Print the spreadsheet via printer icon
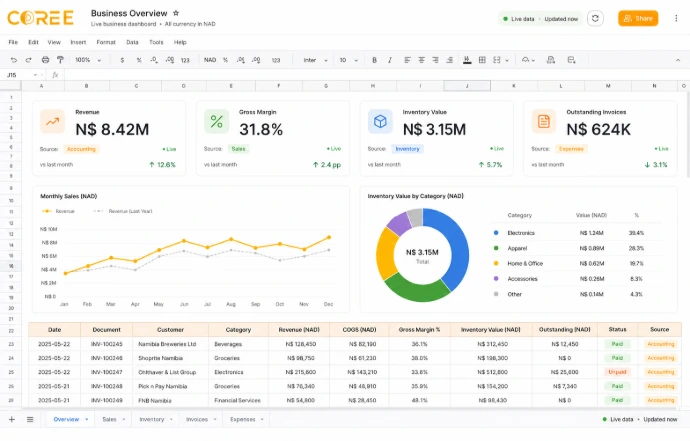The image size is (690, 441). (45, 60)
